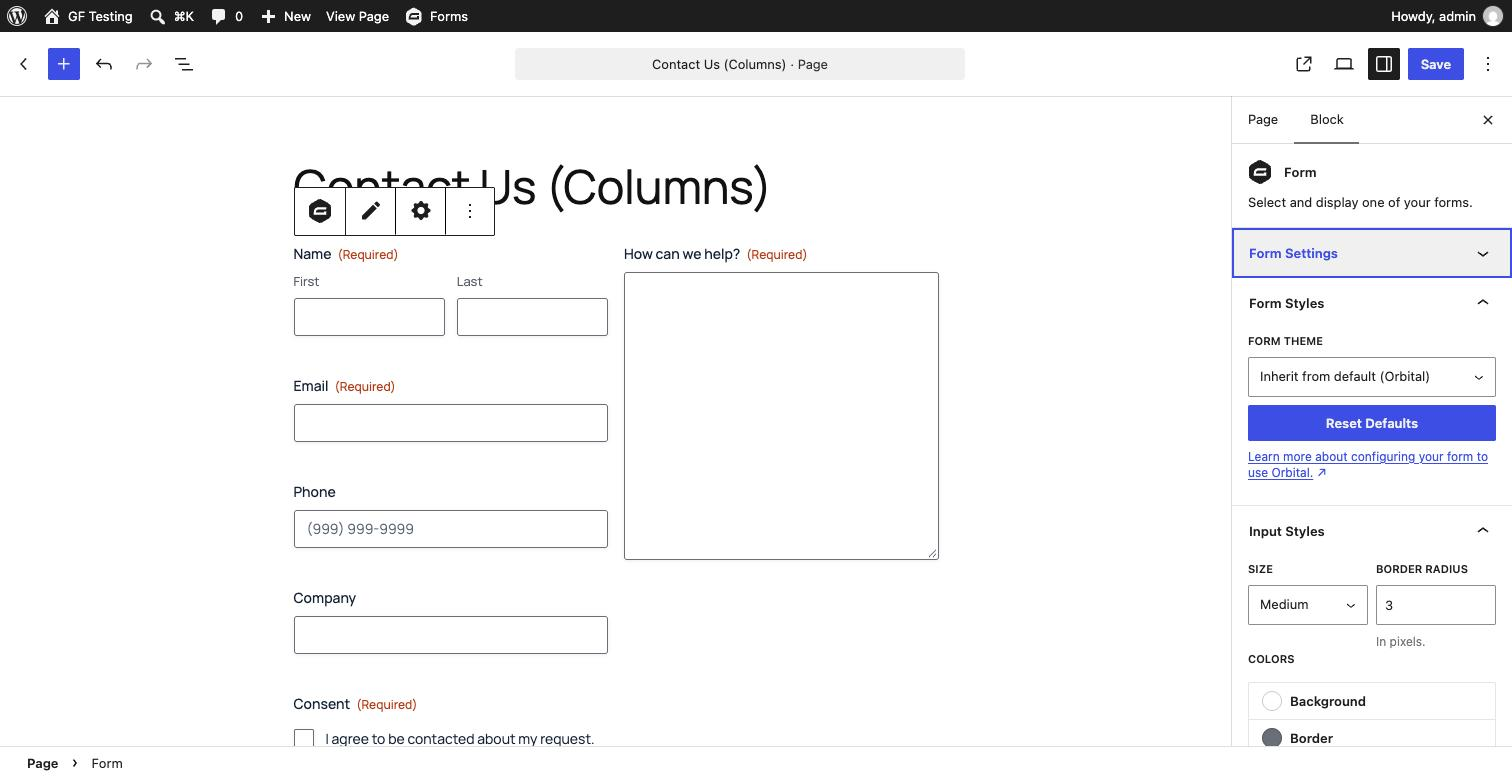This screenshot has height=779, width=1512.
Task: Check the consent agreement checkbox
Action: tap(304, 738)
